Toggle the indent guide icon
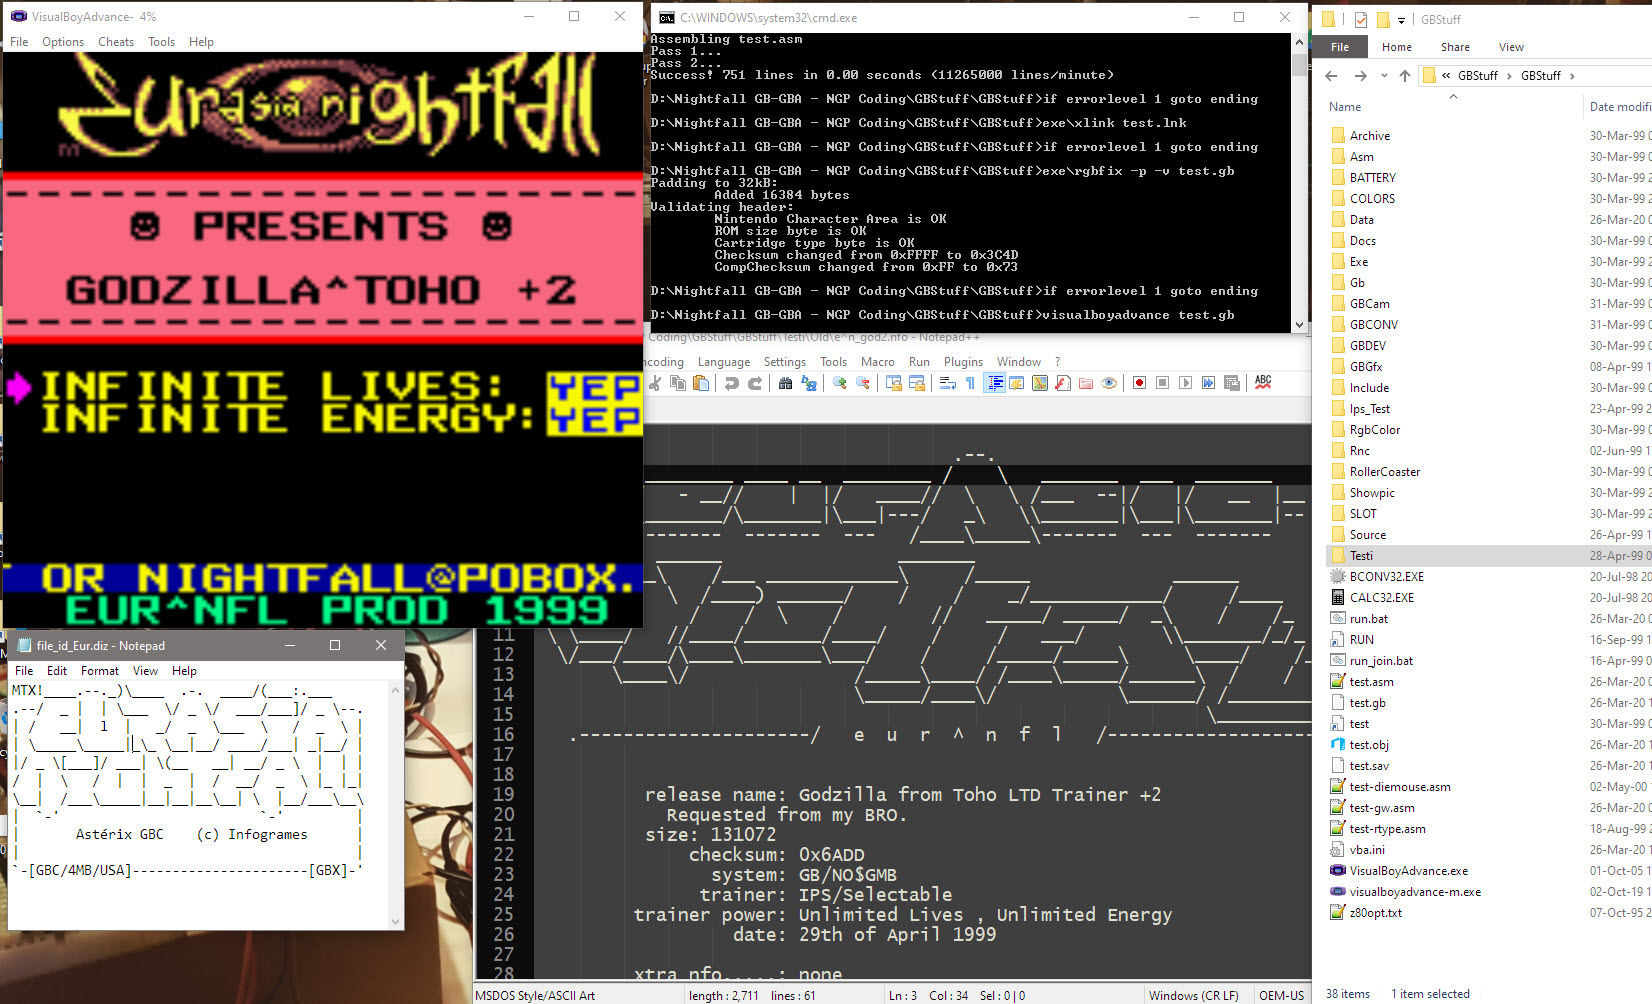 tap(995, 383)
